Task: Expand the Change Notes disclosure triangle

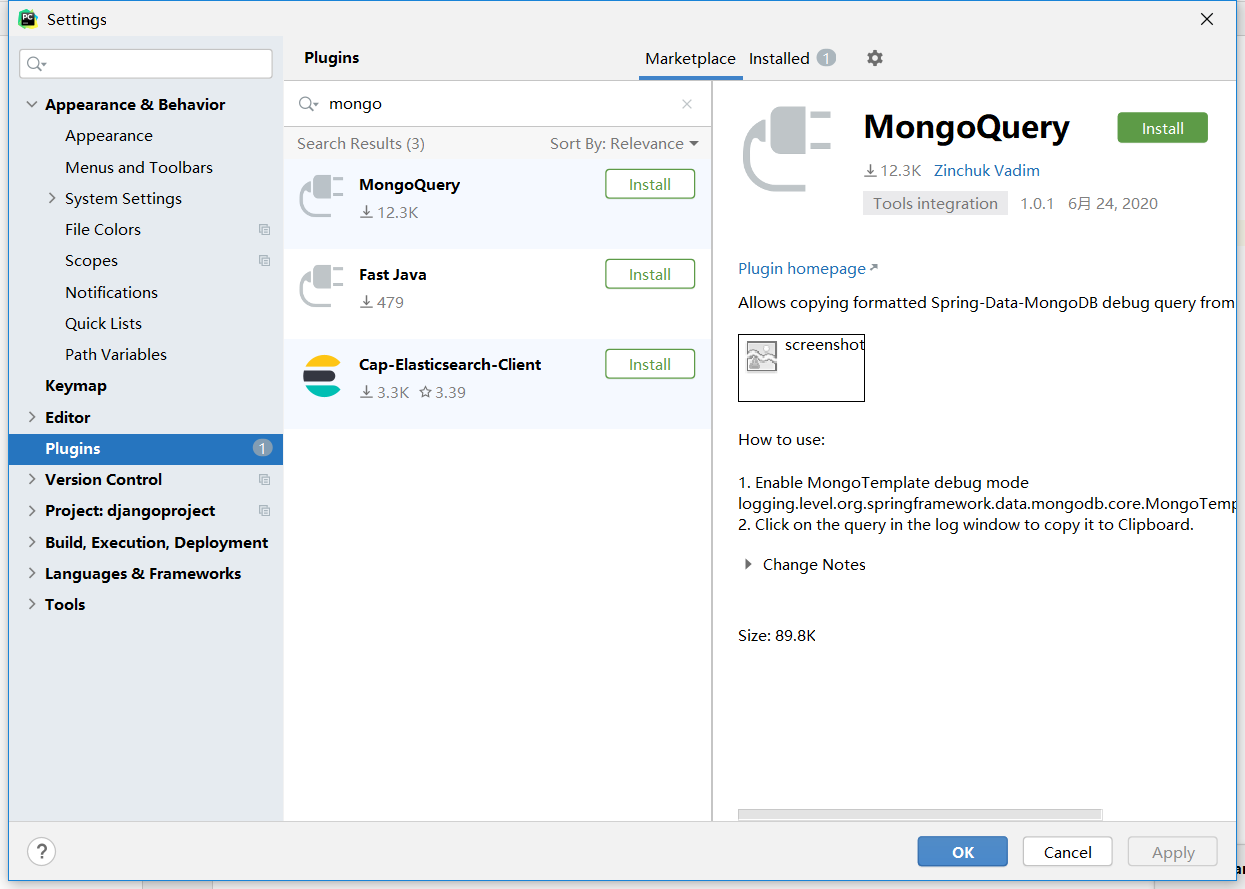Action: (748, 565)
